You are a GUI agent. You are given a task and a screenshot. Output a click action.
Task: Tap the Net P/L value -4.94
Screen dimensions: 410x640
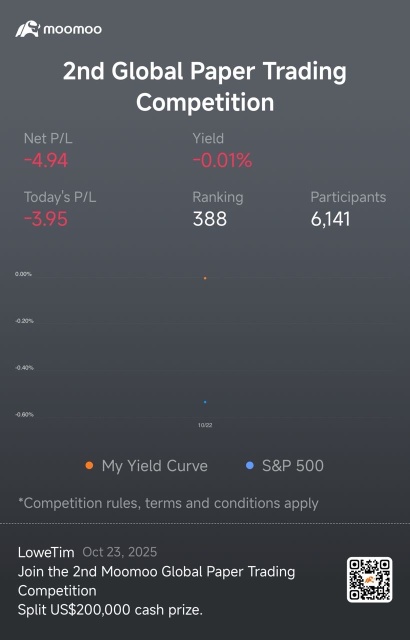coord(46,160)
